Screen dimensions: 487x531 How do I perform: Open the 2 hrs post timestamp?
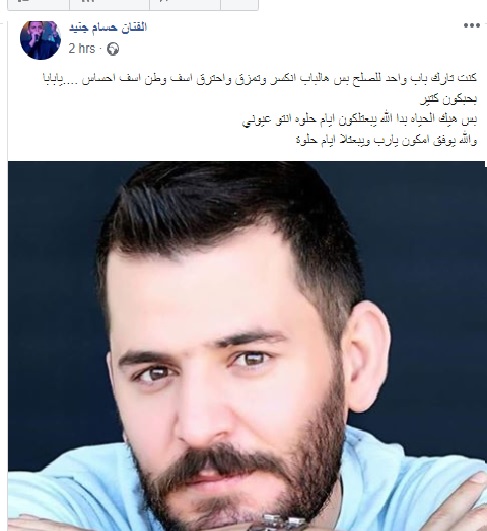pos(82,48)
